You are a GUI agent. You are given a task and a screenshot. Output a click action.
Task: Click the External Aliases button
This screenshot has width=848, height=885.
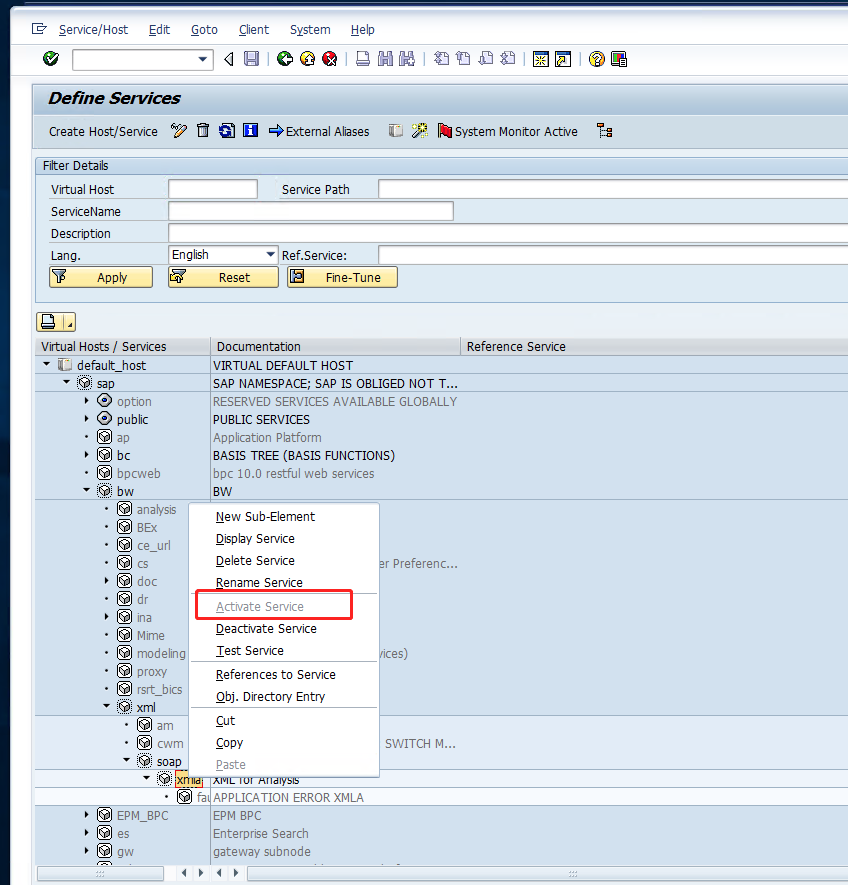pos(319,132)
